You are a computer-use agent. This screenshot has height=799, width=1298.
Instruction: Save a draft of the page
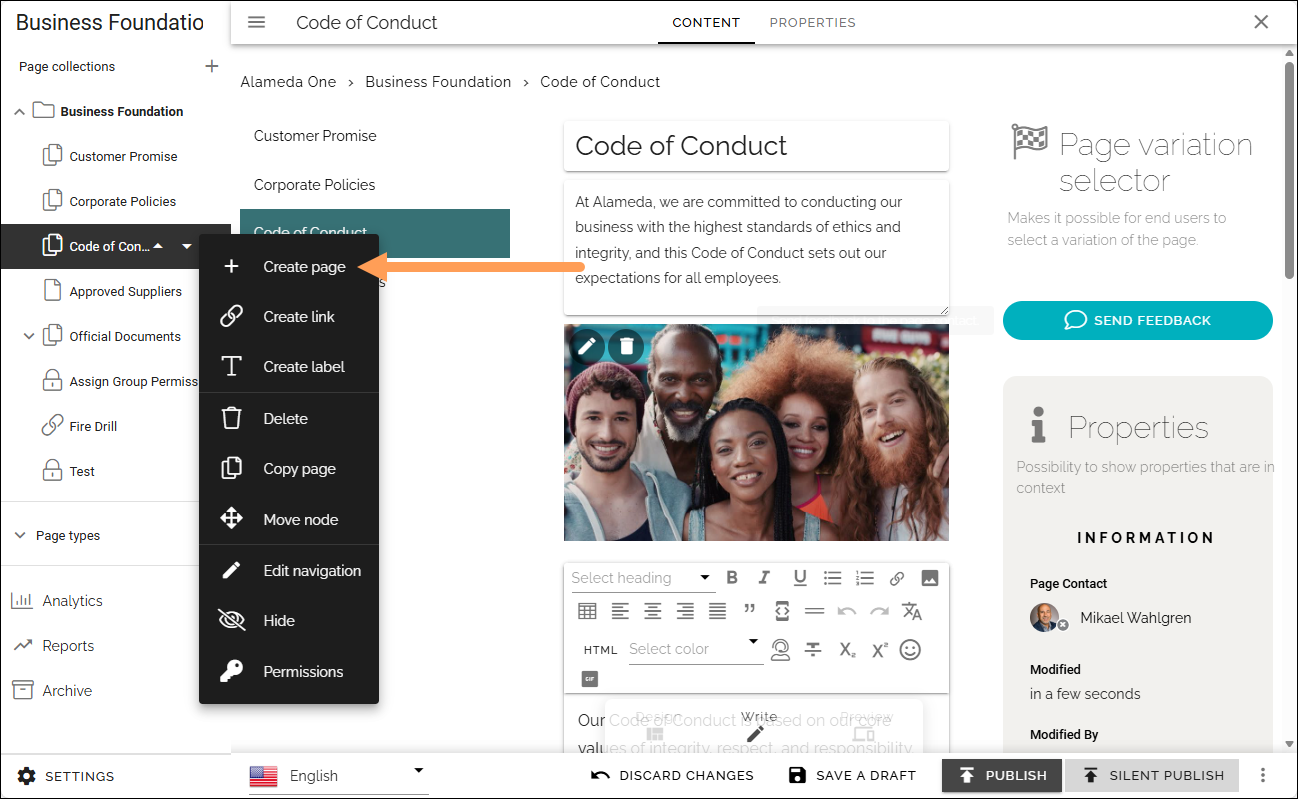[852, 775]
